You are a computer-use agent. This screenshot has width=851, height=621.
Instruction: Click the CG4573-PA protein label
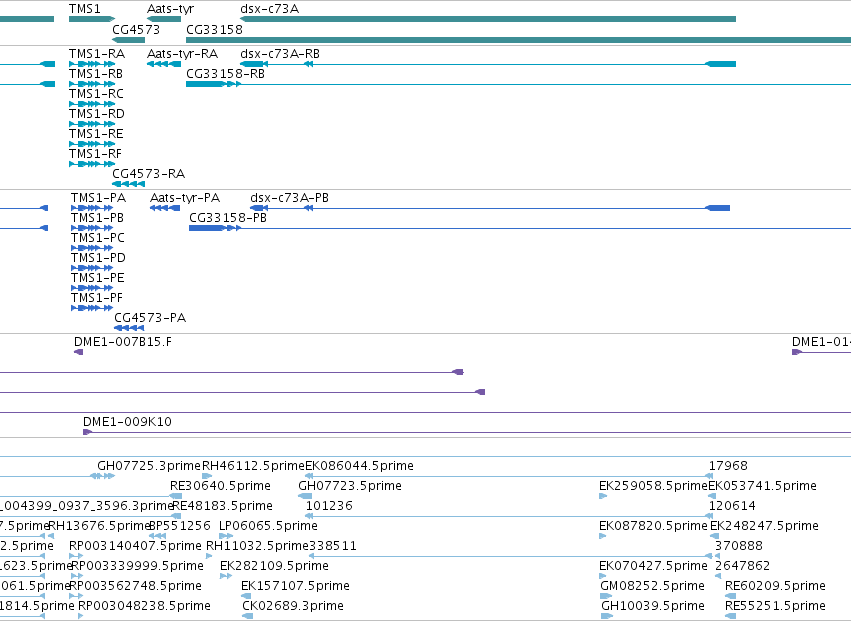150,318
